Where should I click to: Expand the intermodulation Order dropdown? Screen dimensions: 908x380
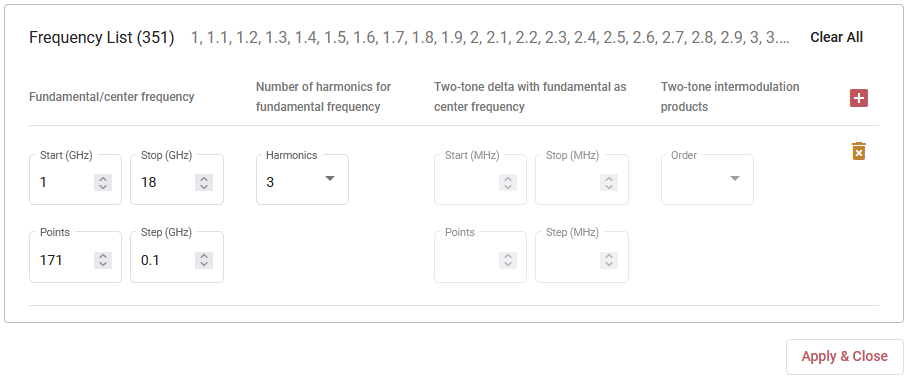point(707,180)
